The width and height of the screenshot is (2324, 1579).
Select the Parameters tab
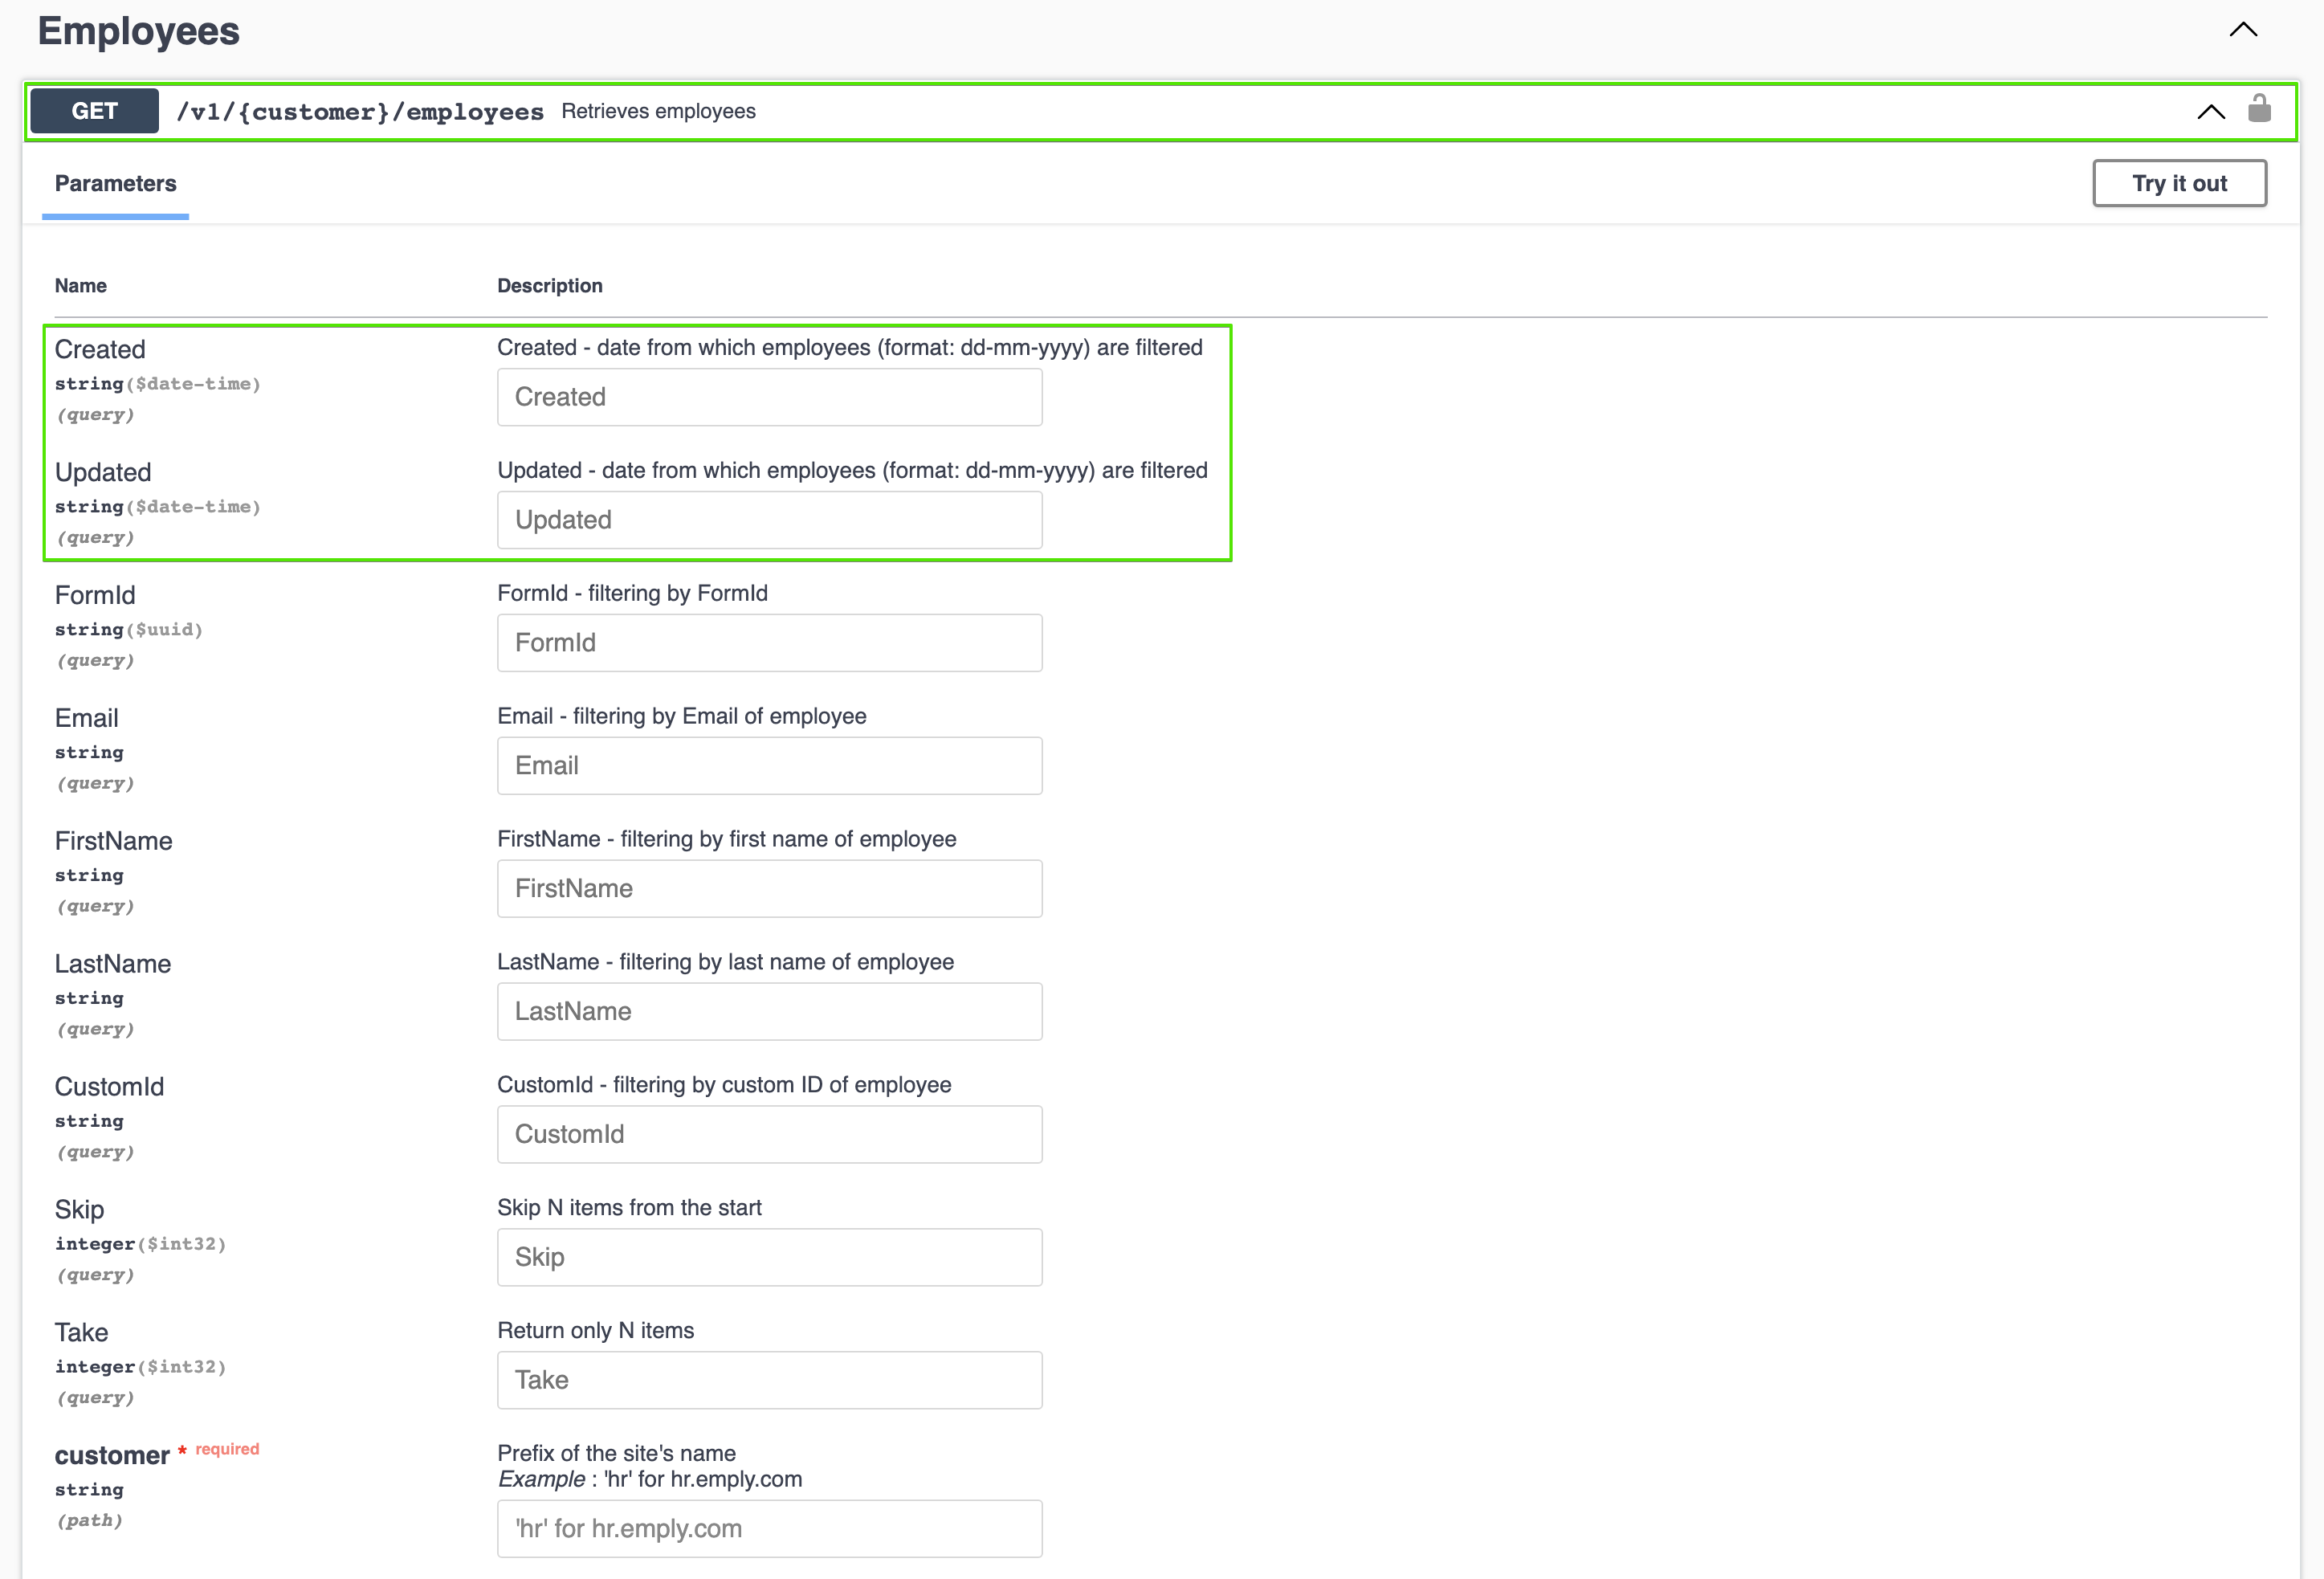(115, 184)
